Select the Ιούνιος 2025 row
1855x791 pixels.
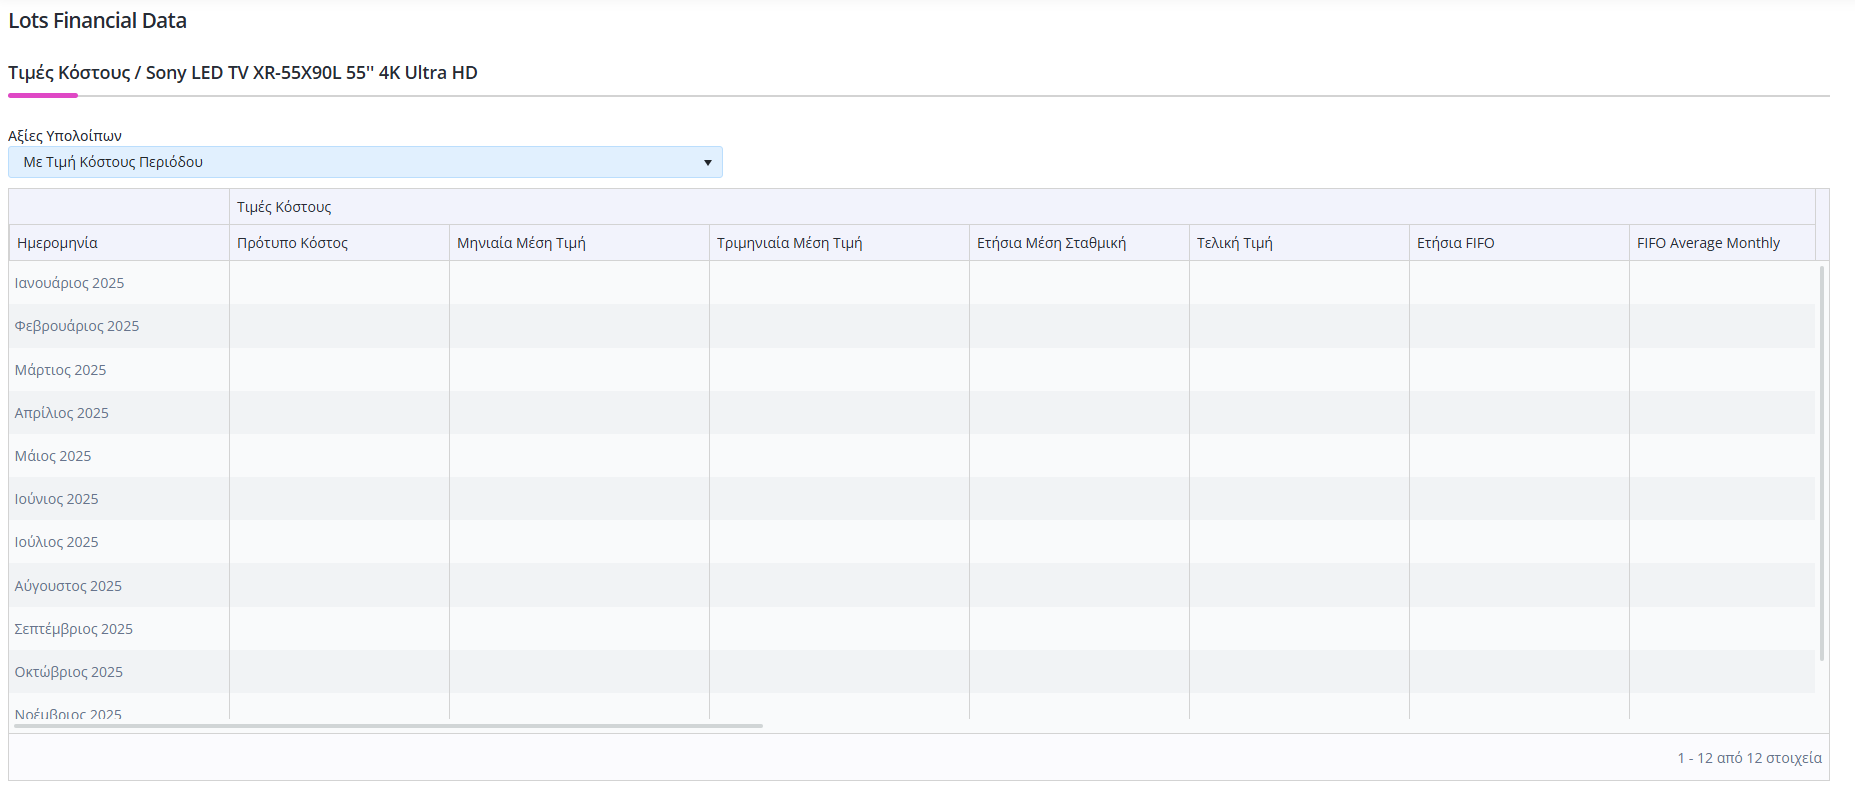(912, 499)
